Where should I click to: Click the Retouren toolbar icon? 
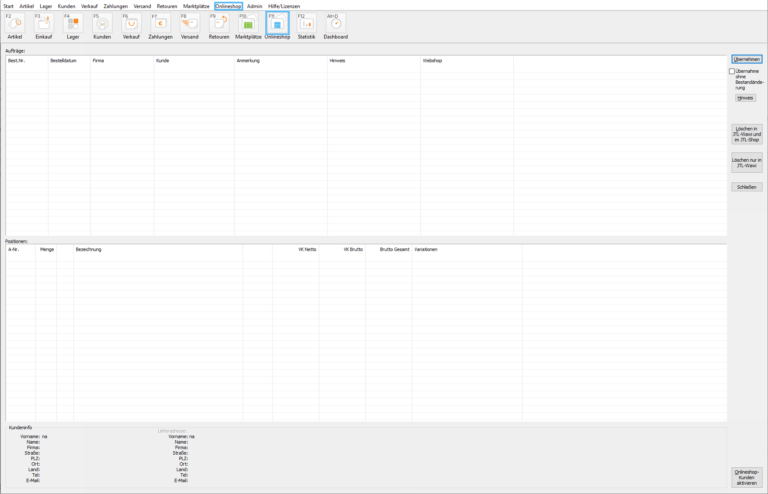tap(219, 24)
